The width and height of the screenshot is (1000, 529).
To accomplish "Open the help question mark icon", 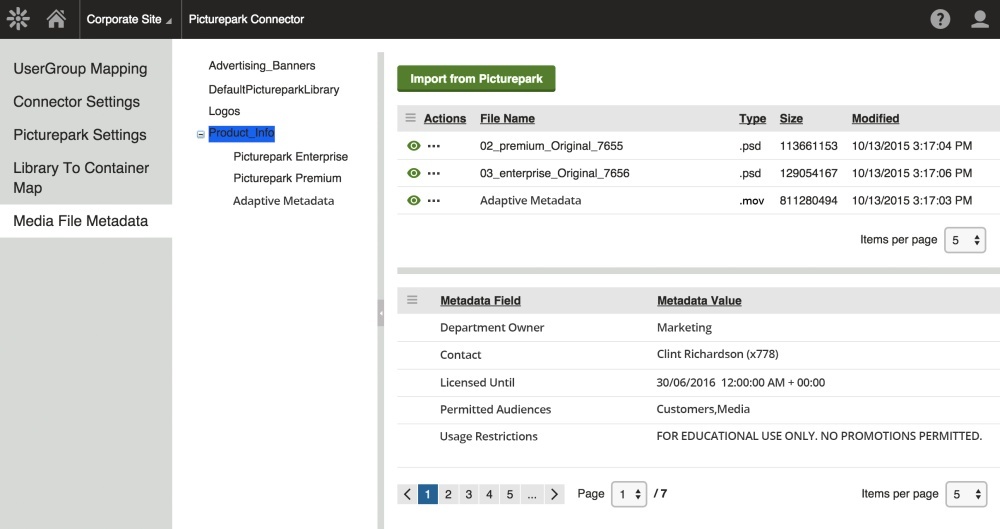I will pos(940,19).
